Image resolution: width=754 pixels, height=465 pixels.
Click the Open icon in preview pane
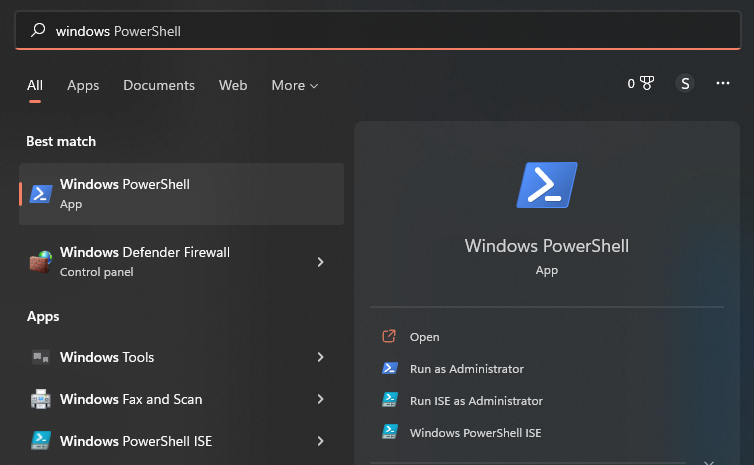point(389,336)
